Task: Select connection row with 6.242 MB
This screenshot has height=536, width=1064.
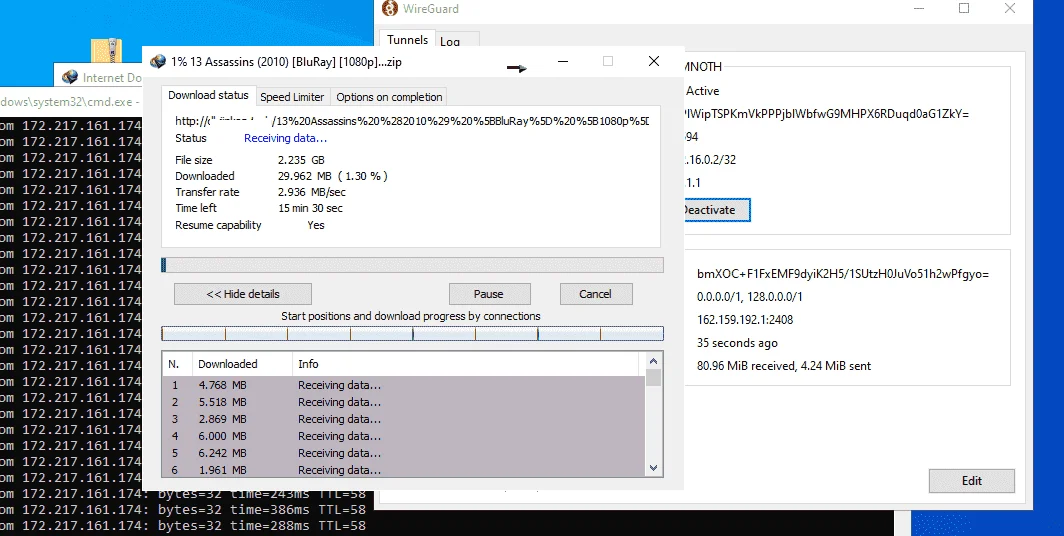Action: tap(404, 453)
